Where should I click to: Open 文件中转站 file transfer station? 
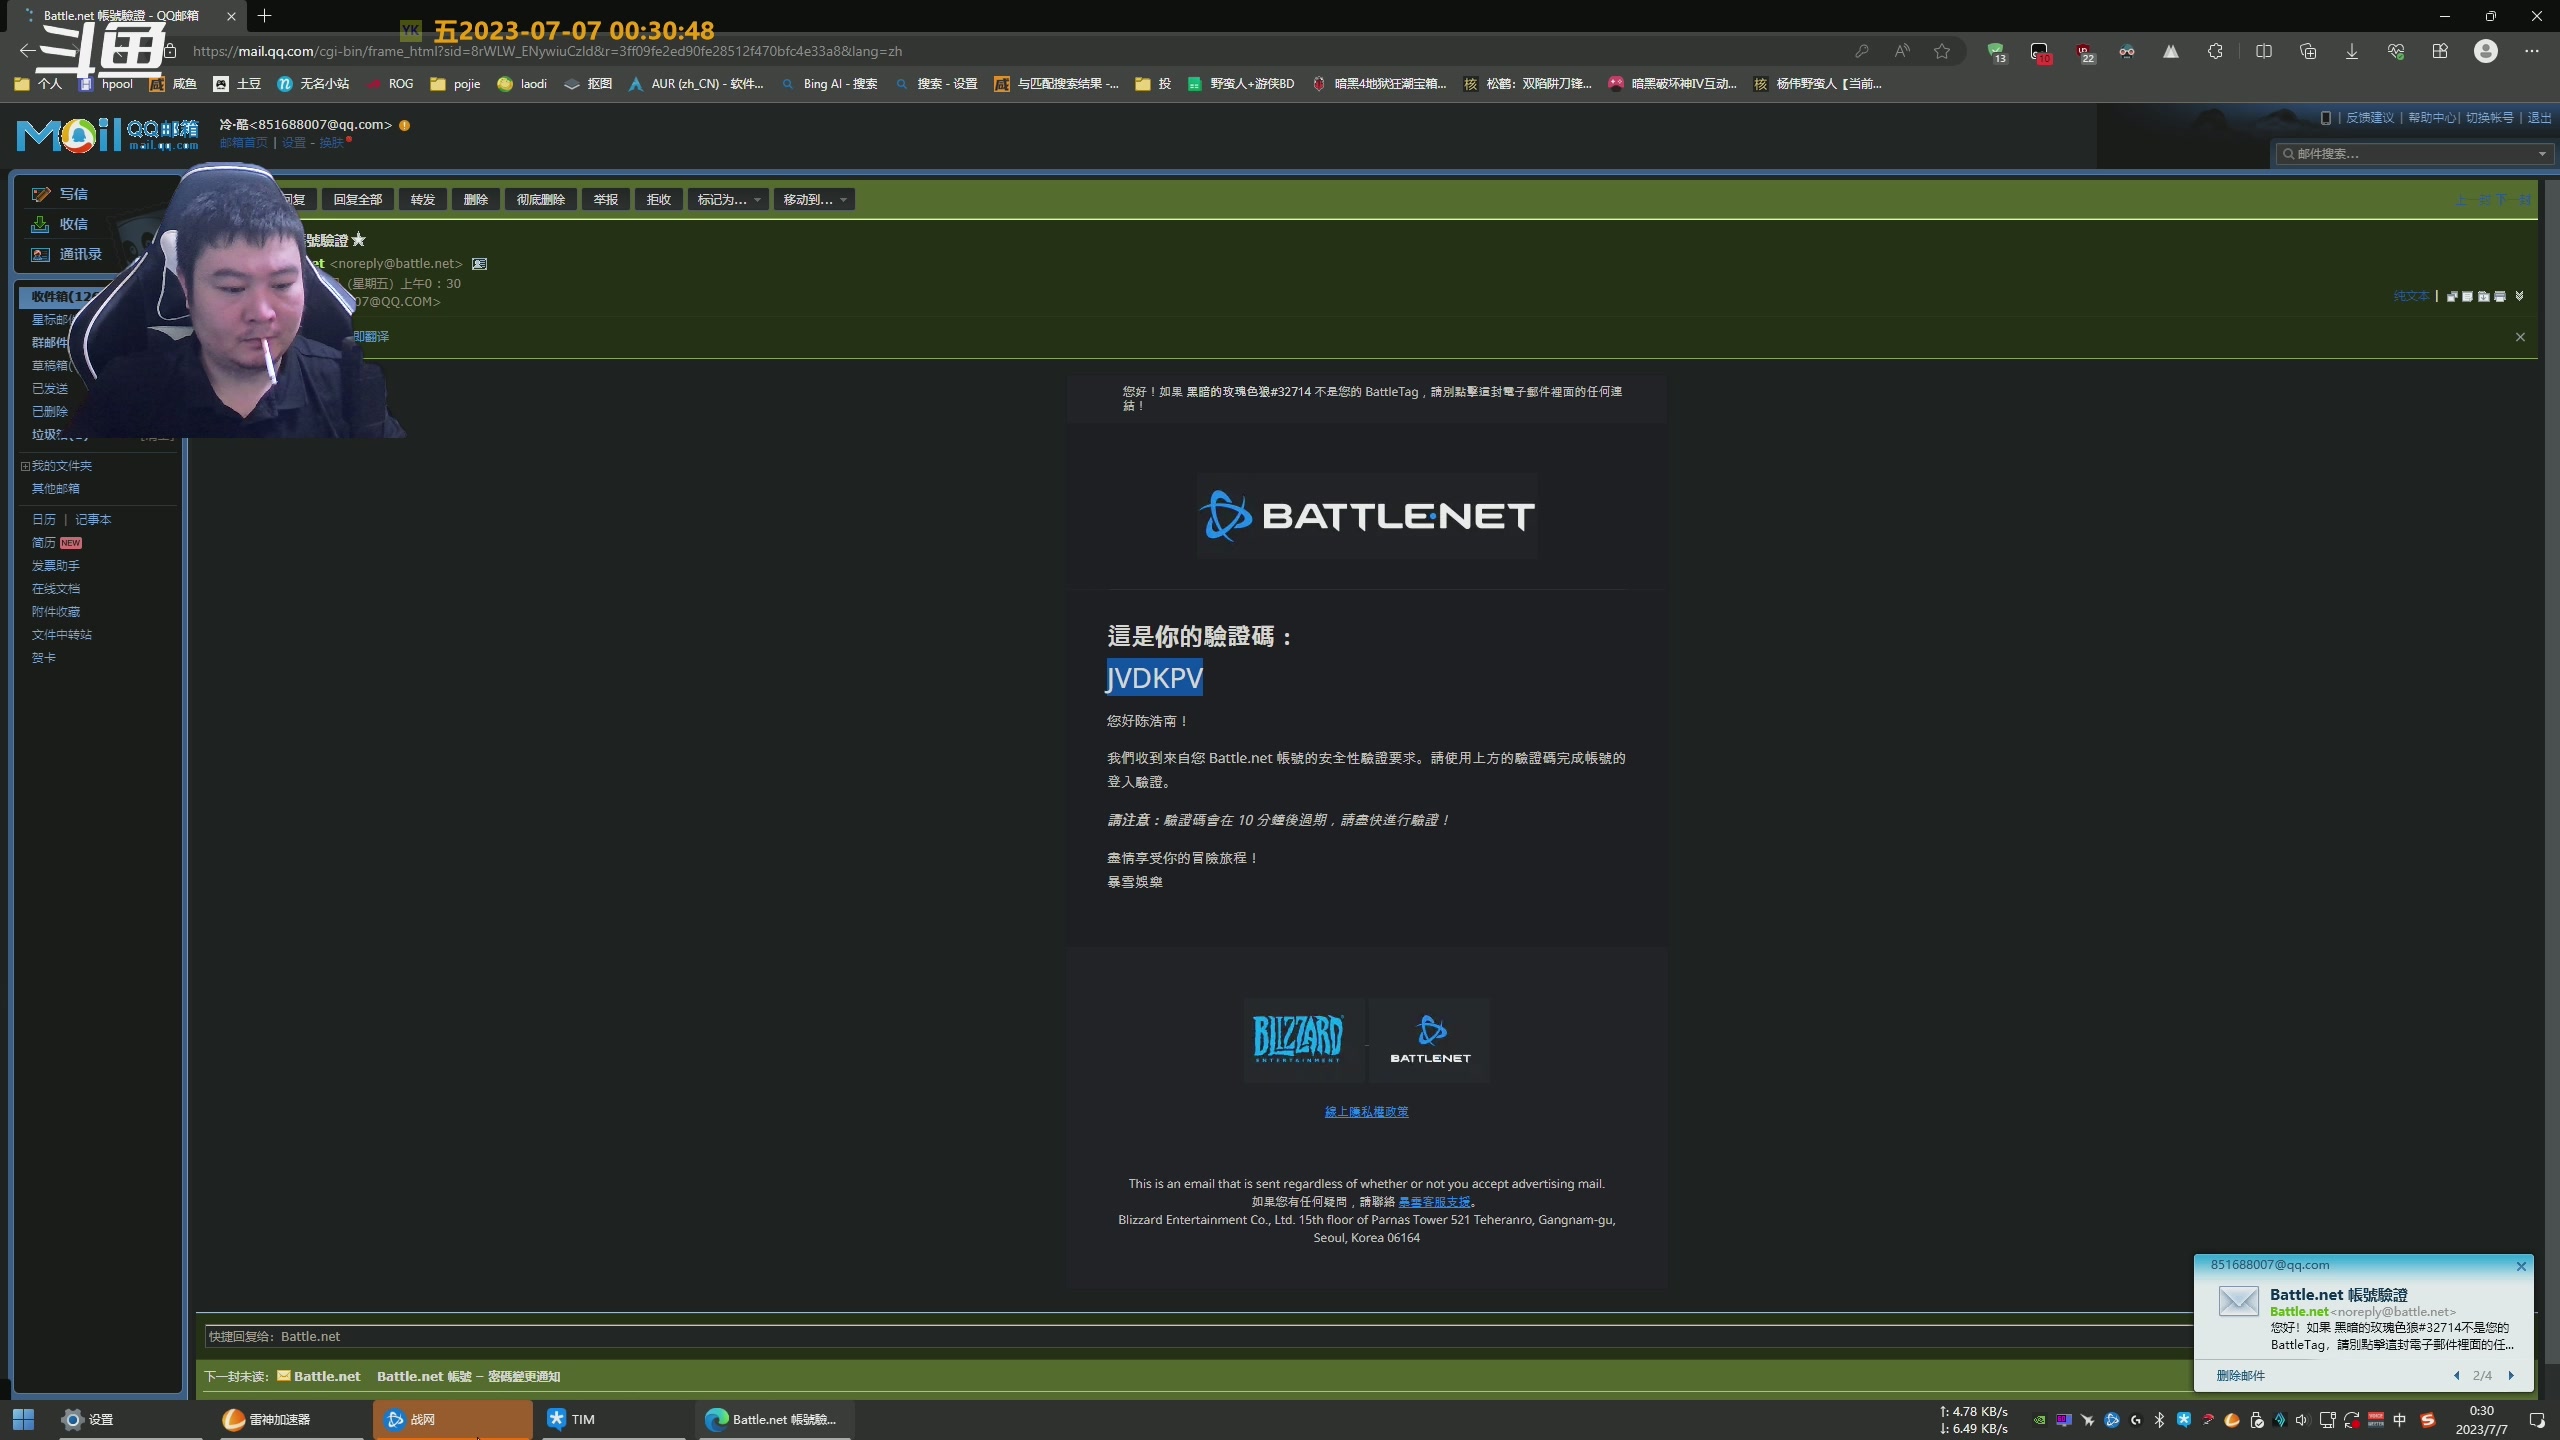[x=61, y=635]
